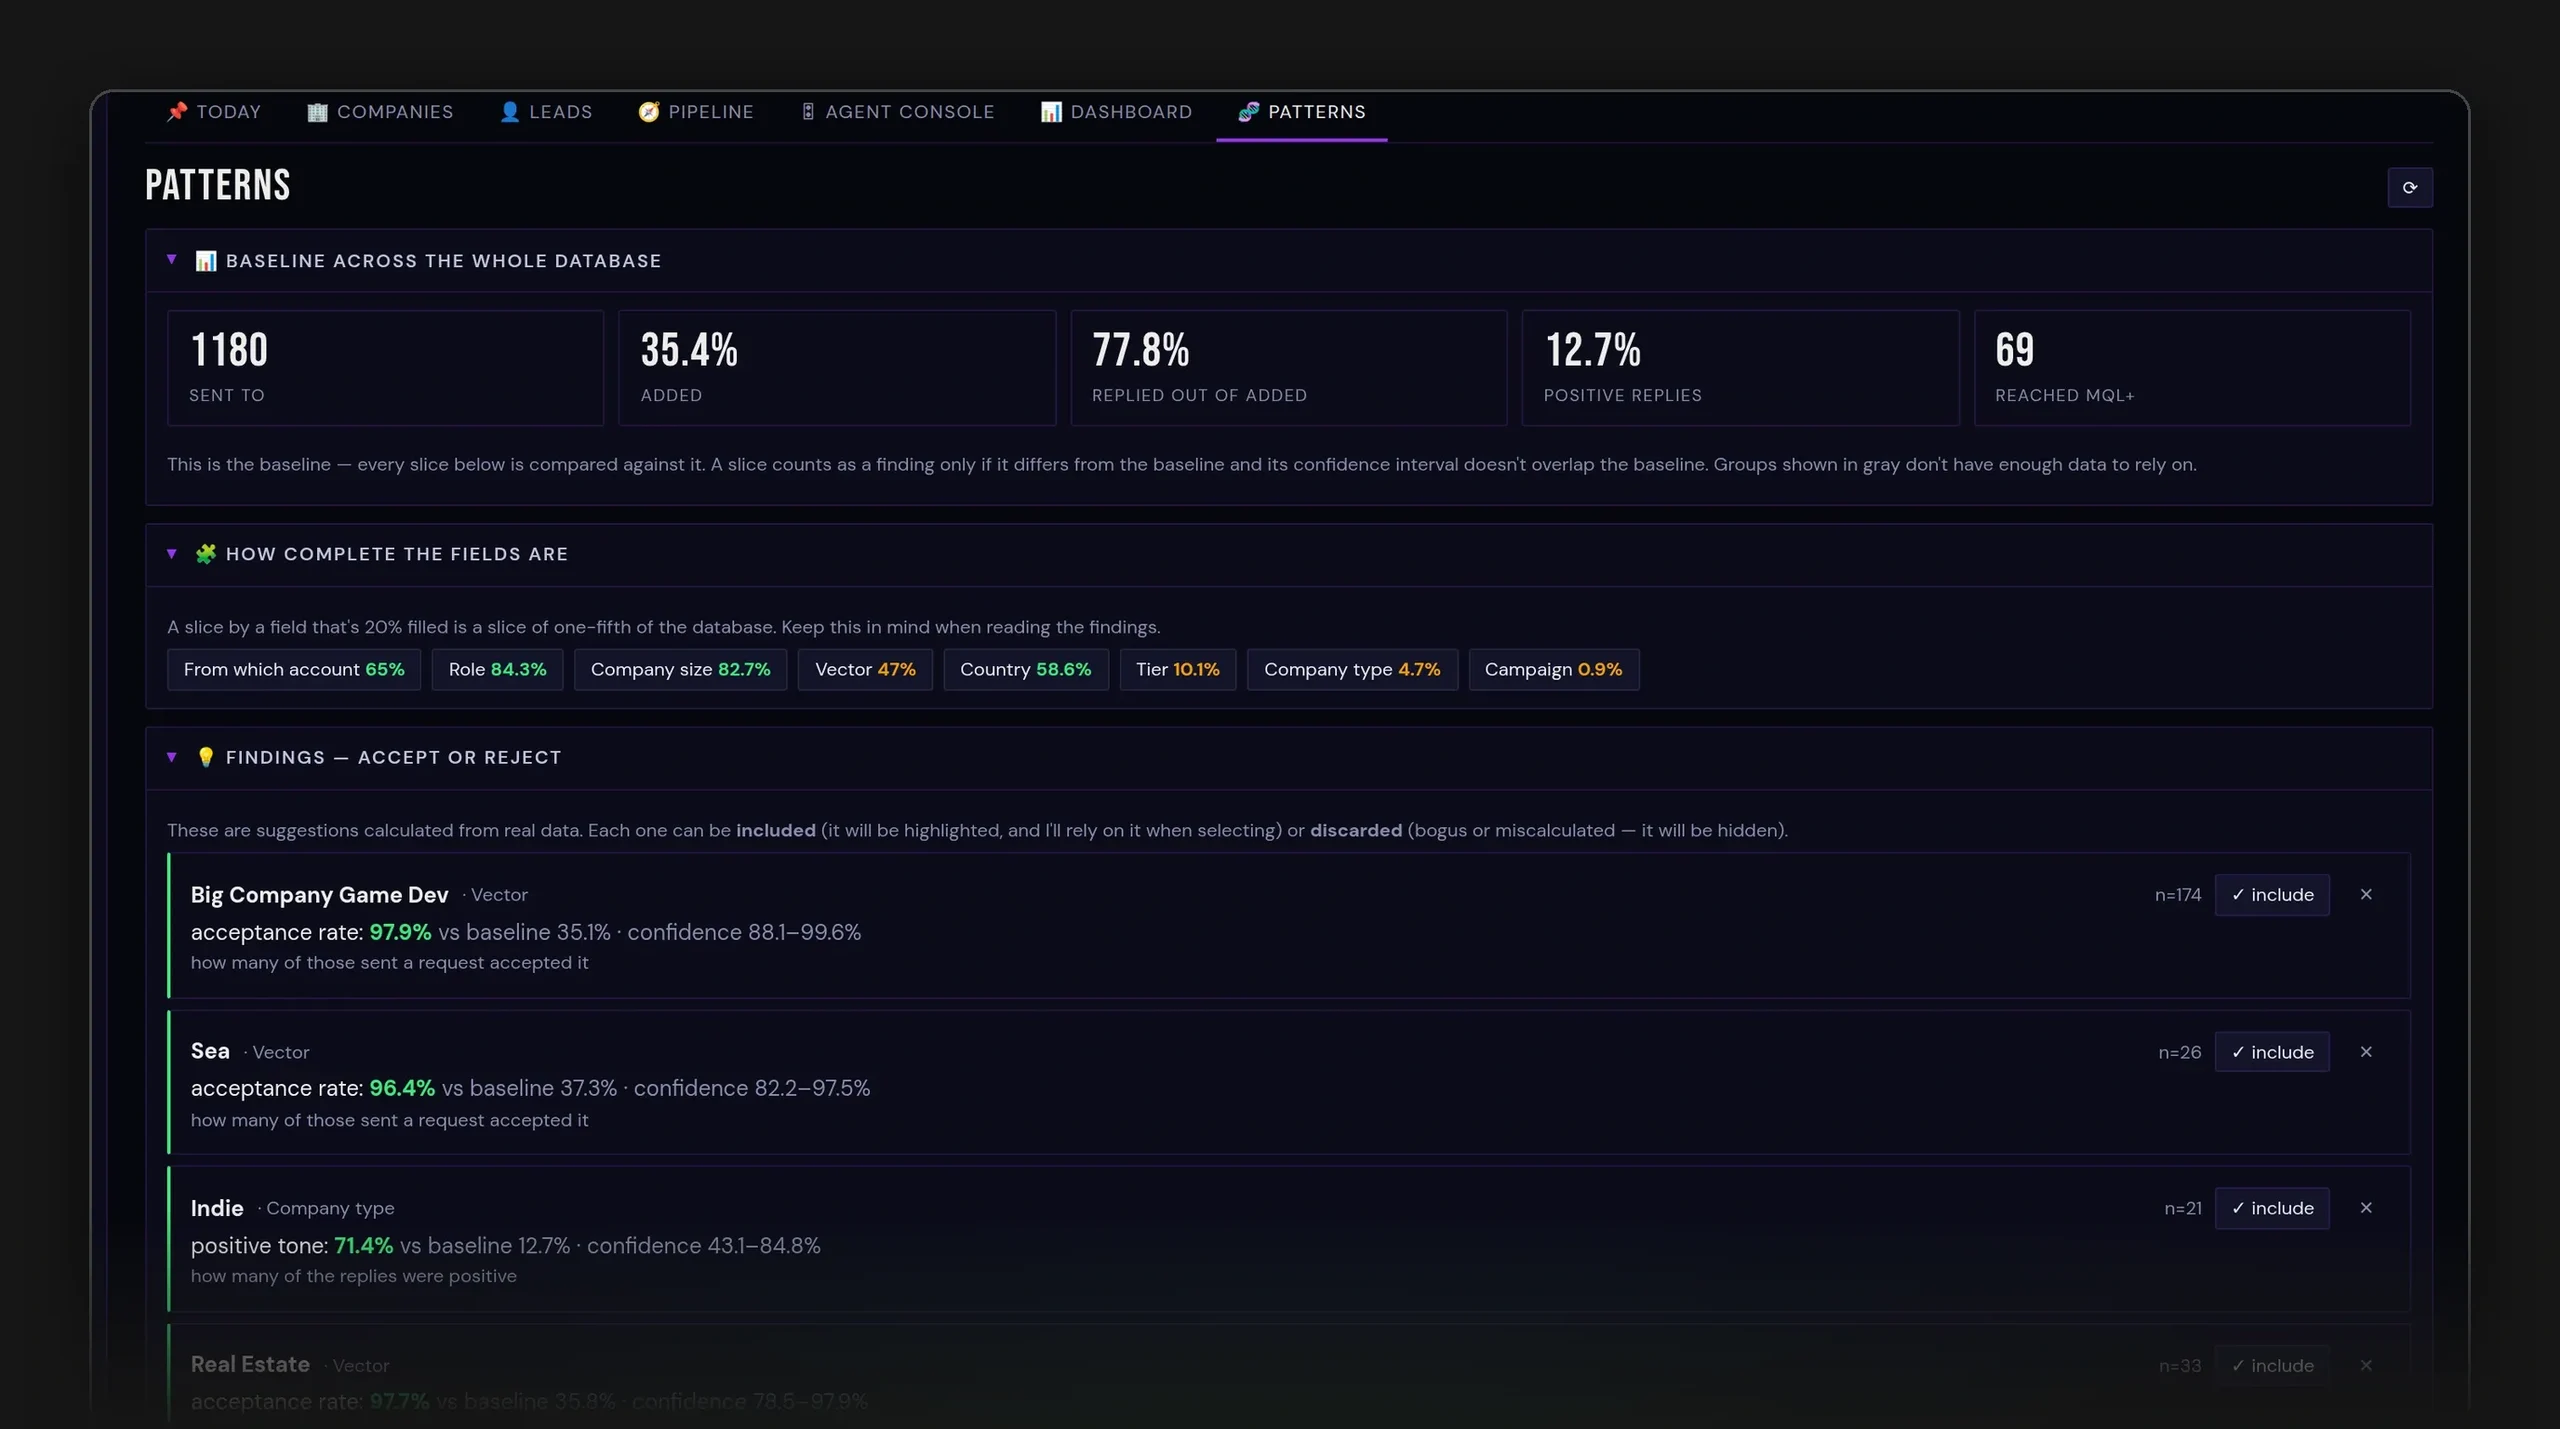This screenshot has width=2560, height=1429.
Task: Include the Indie company type finding
Action: (x=2271, y=1207)
